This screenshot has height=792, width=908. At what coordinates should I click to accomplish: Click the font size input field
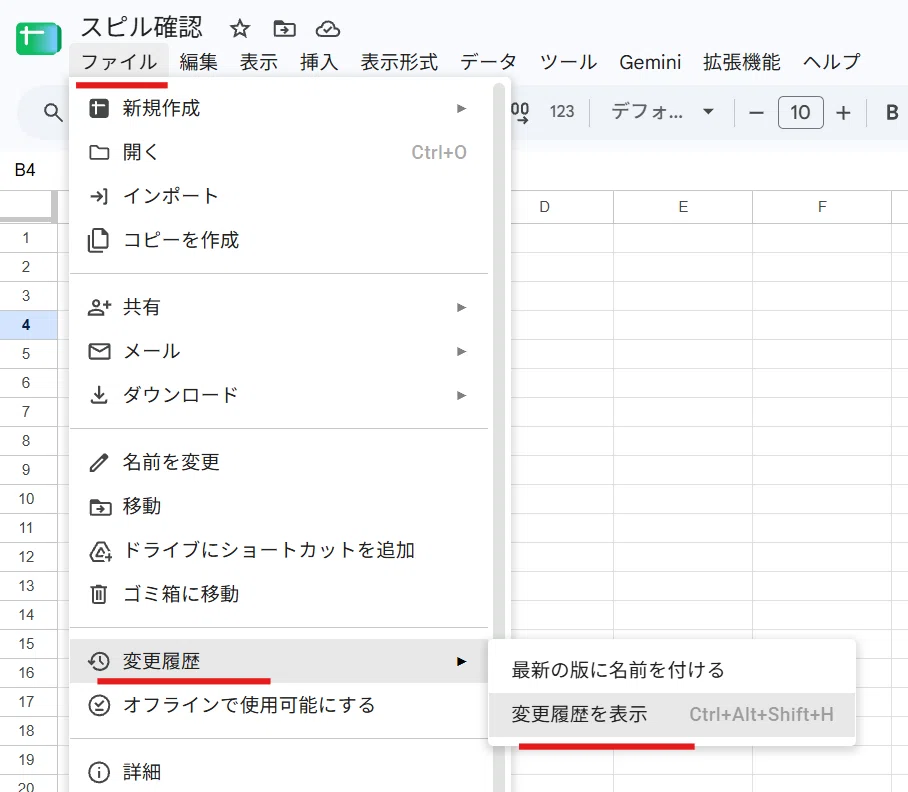point(800,112)
